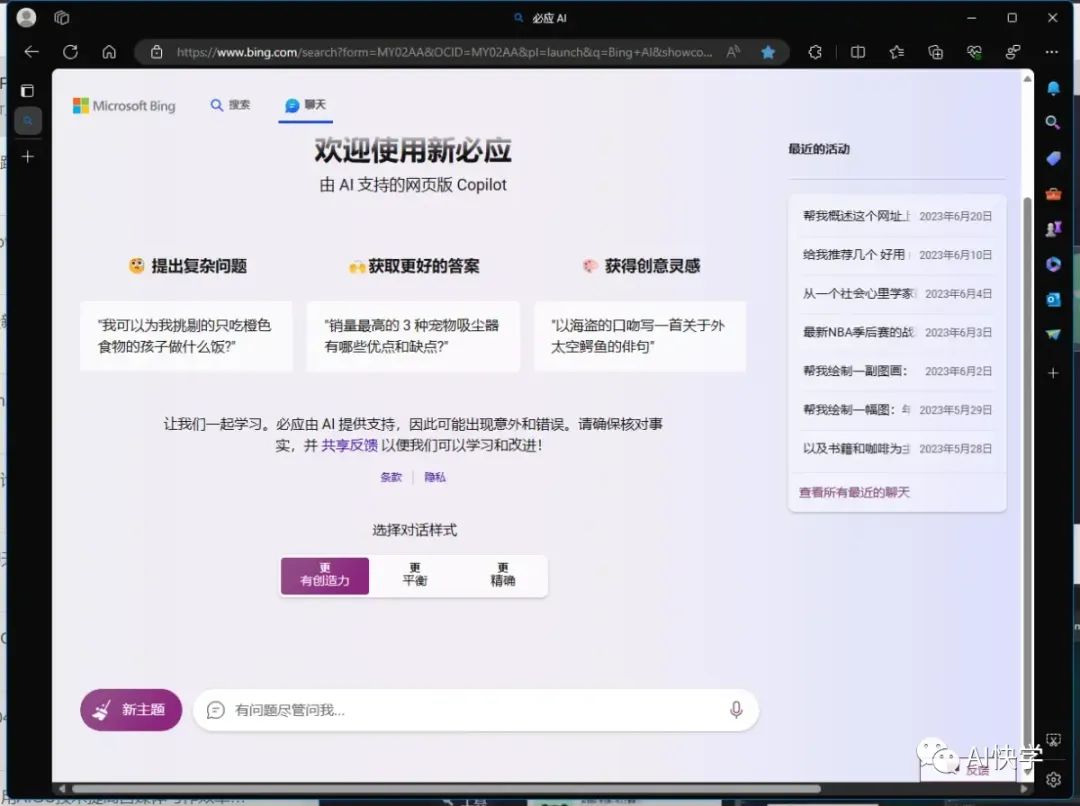The height and width of the screenshot is (806, 1080).
Task: Switch to the 搜索 tab
Action: 230,105
